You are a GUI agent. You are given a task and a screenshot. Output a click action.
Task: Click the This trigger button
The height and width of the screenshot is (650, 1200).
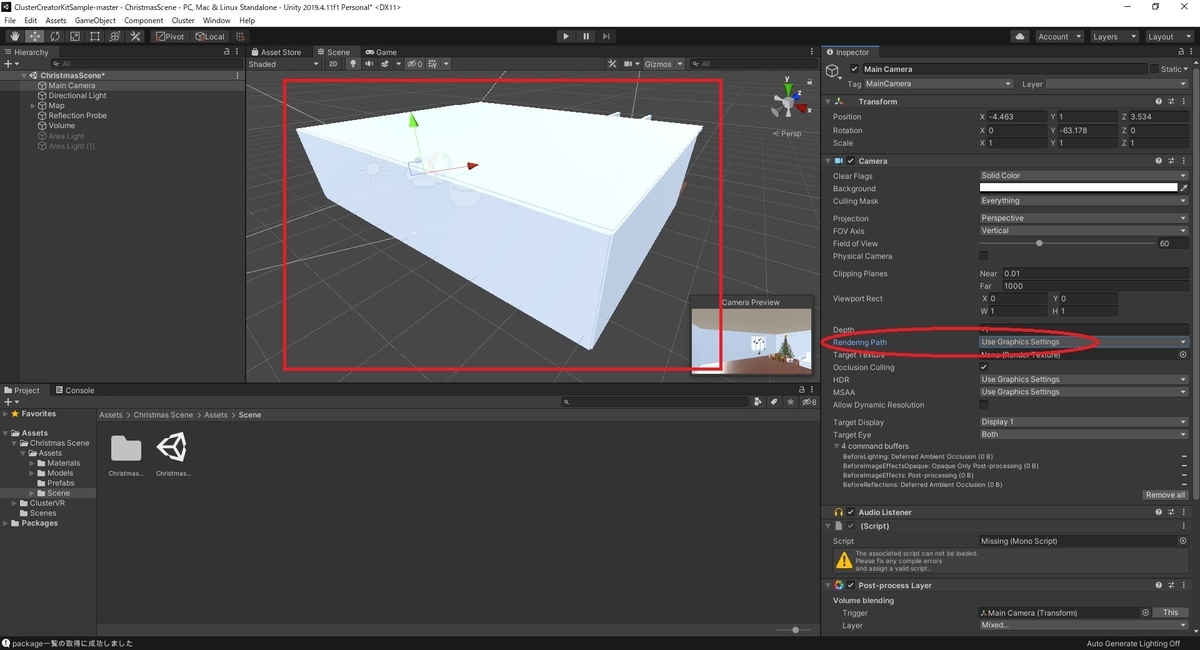1171,613
